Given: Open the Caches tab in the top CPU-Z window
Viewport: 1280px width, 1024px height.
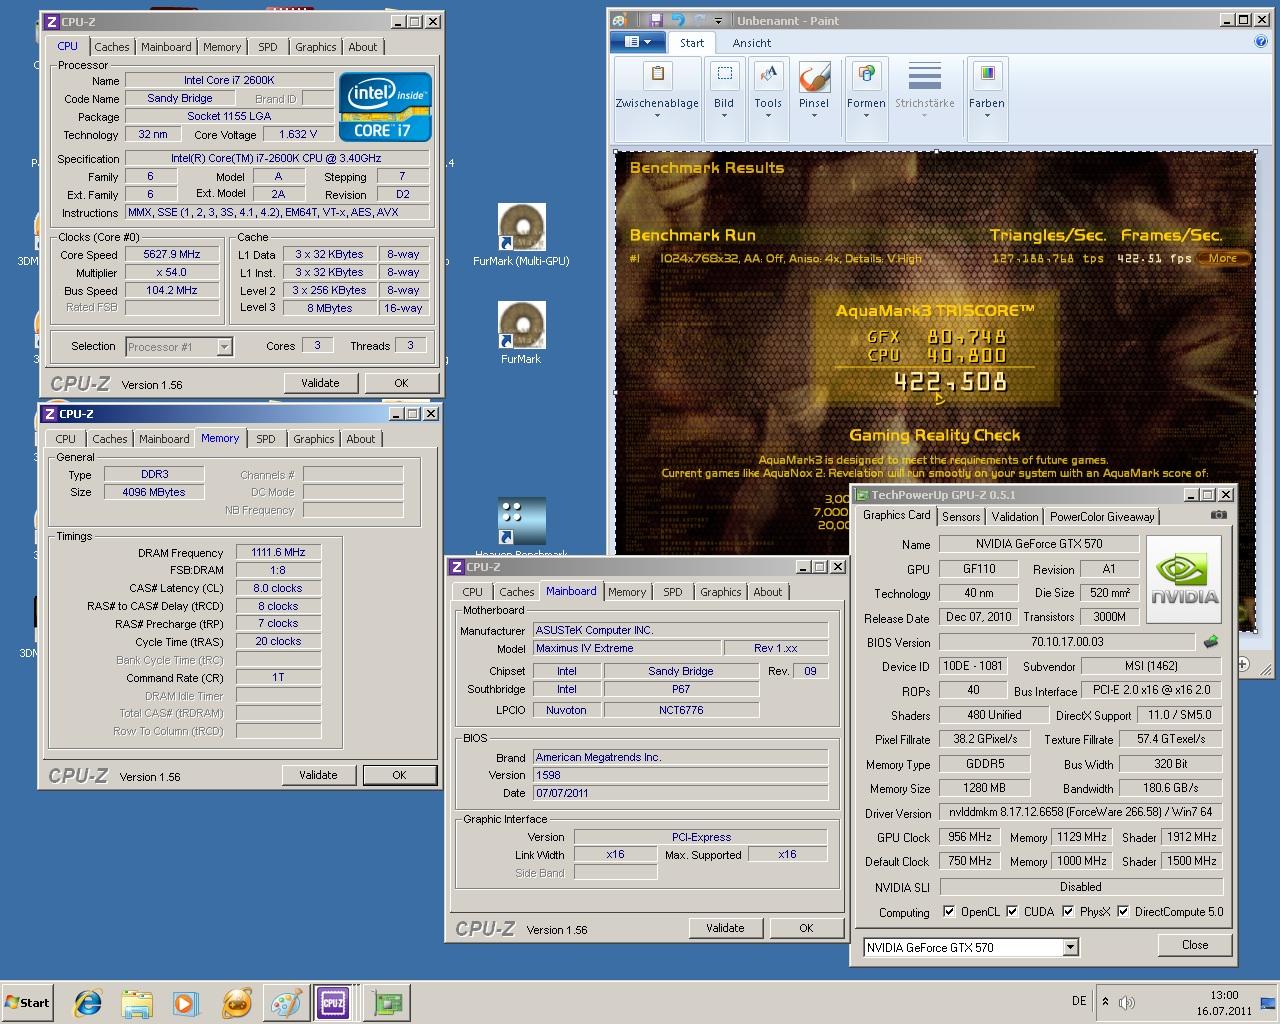Looking at the screenshot, I should 112,47.
